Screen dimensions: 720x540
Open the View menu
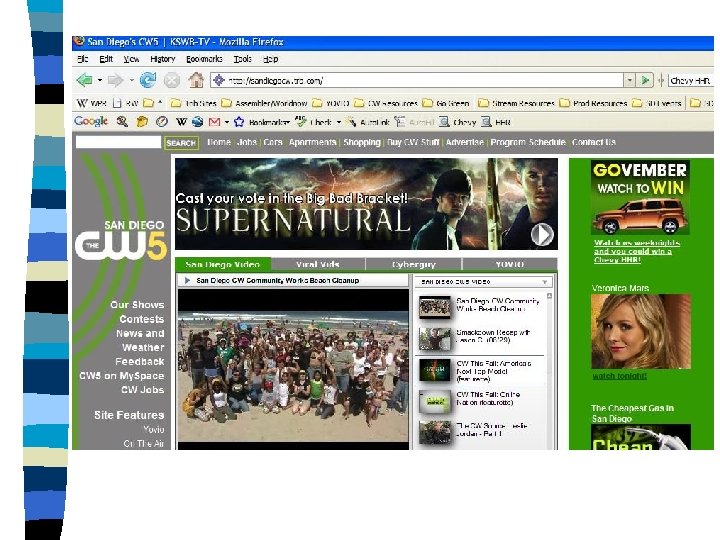131,59
